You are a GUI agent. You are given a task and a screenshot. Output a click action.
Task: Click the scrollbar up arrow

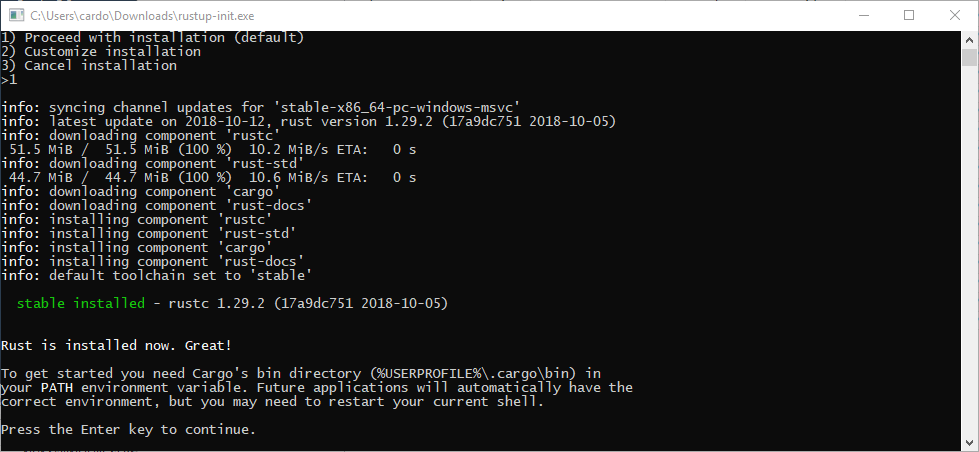point(969,39)
